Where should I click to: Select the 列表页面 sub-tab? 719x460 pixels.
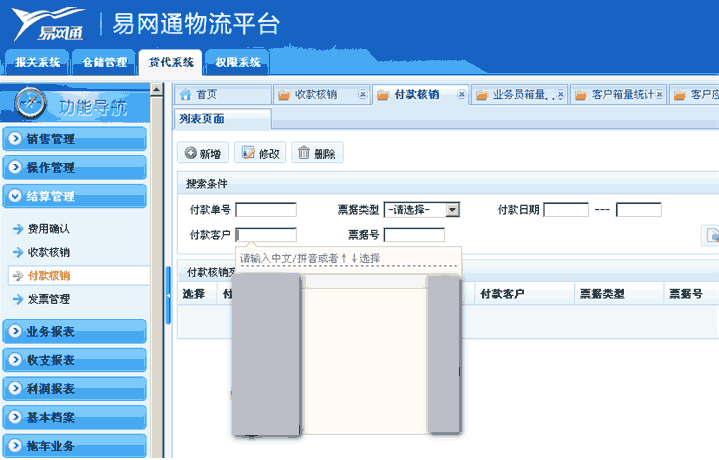223,119
